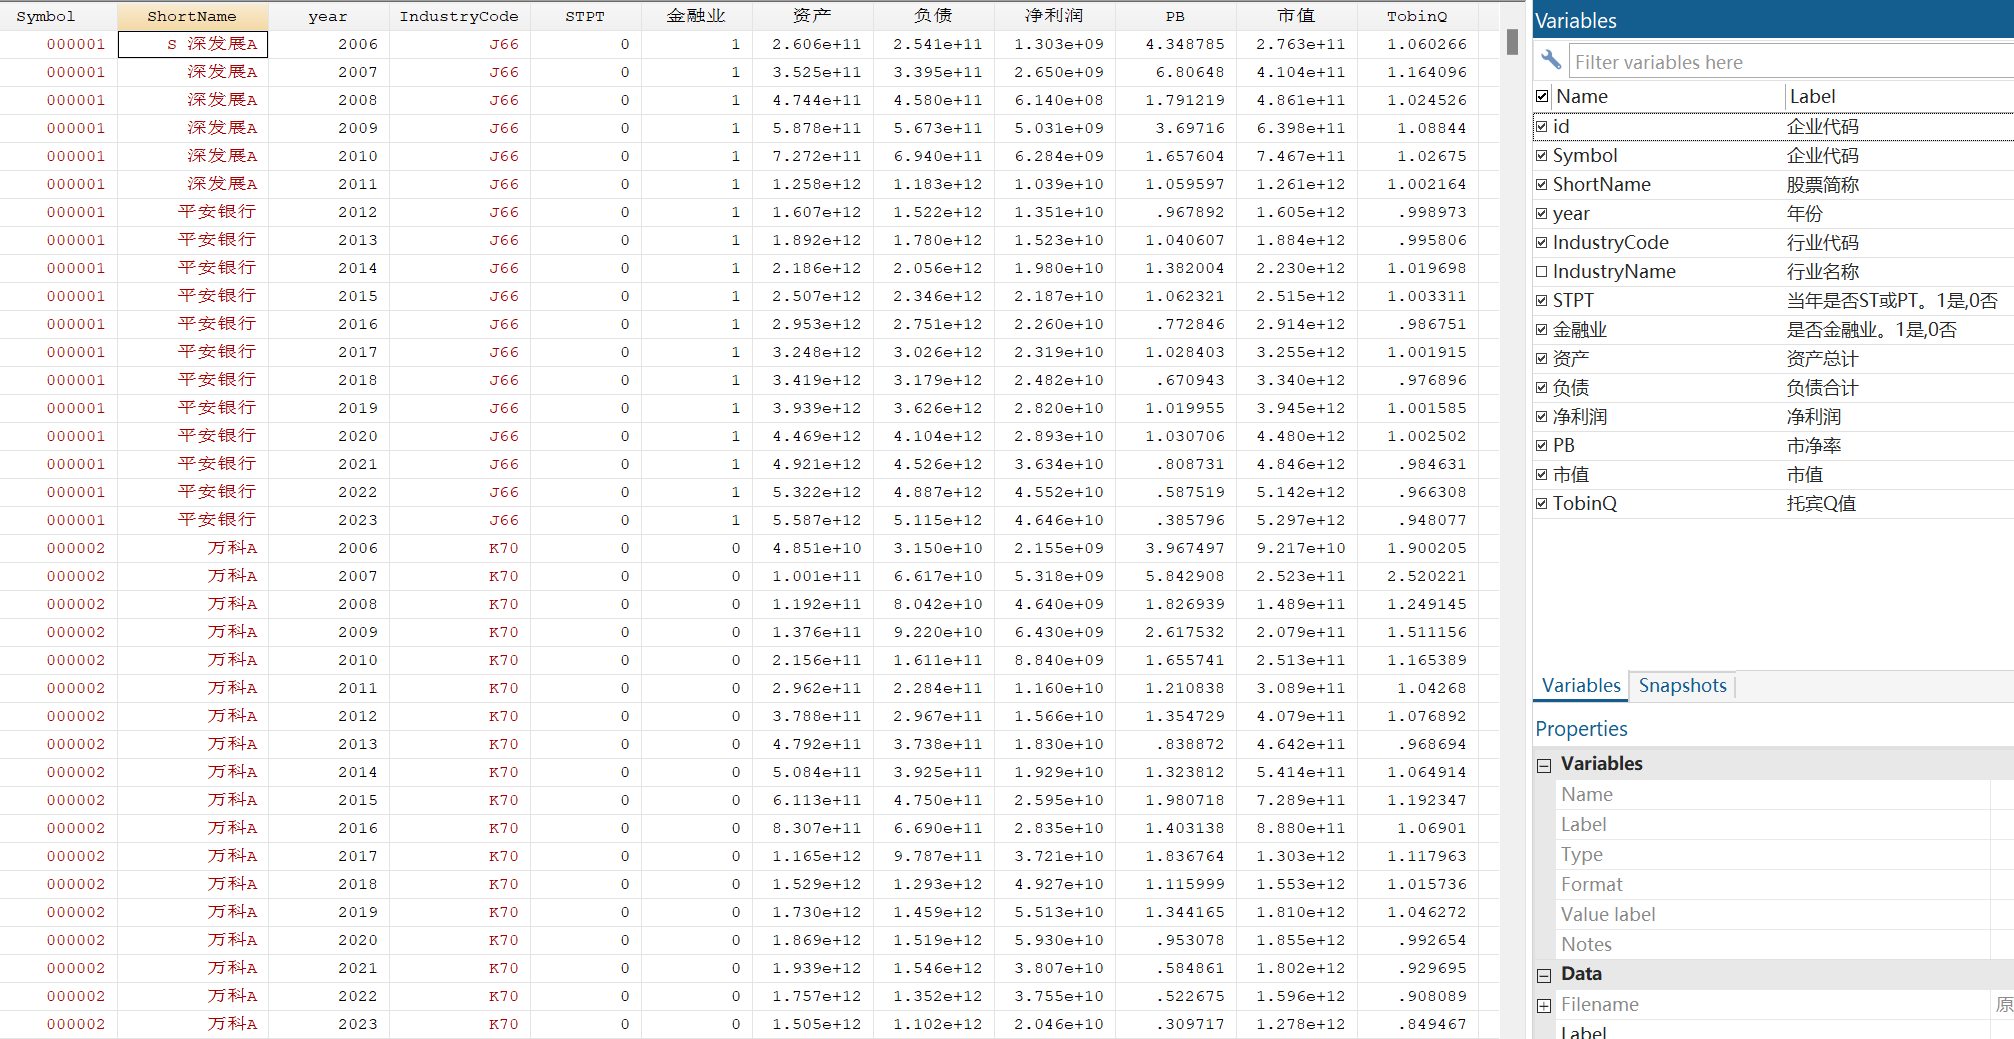
Task: Collapse the Data properties section
Action: tap(1544, 975)
